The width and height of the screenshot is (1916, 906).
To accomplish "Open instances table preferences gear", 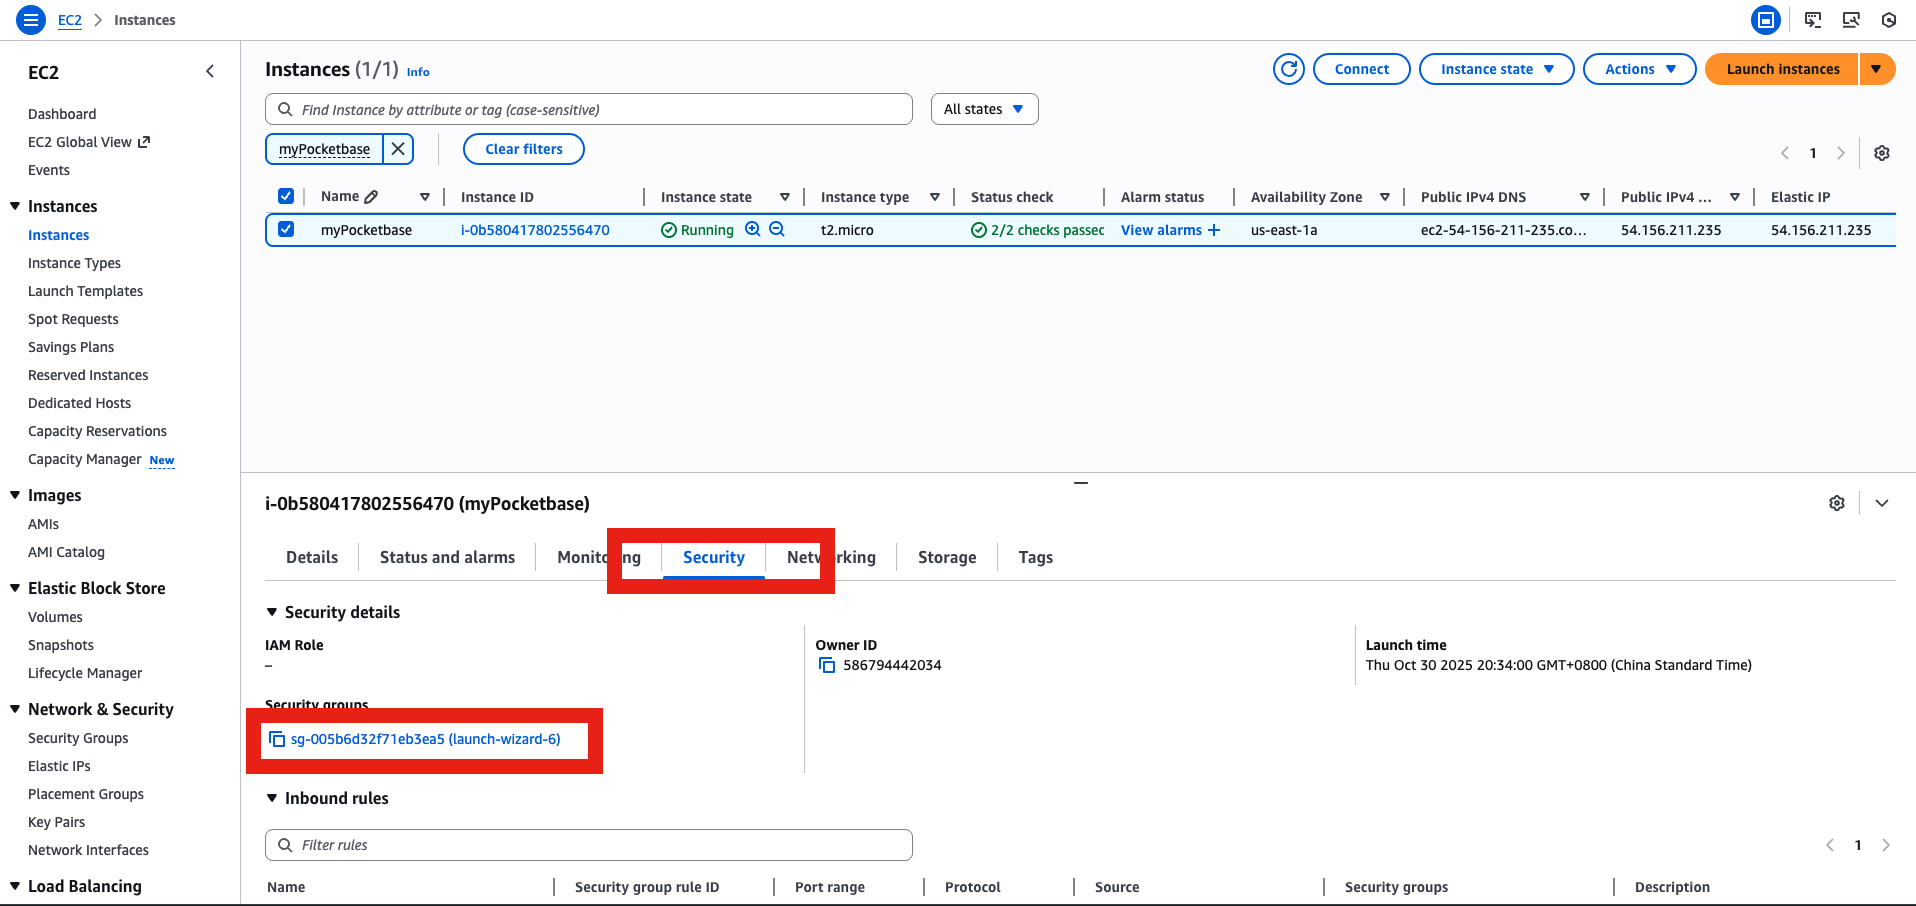I will pyautogui.click(x=1883, y=153).
